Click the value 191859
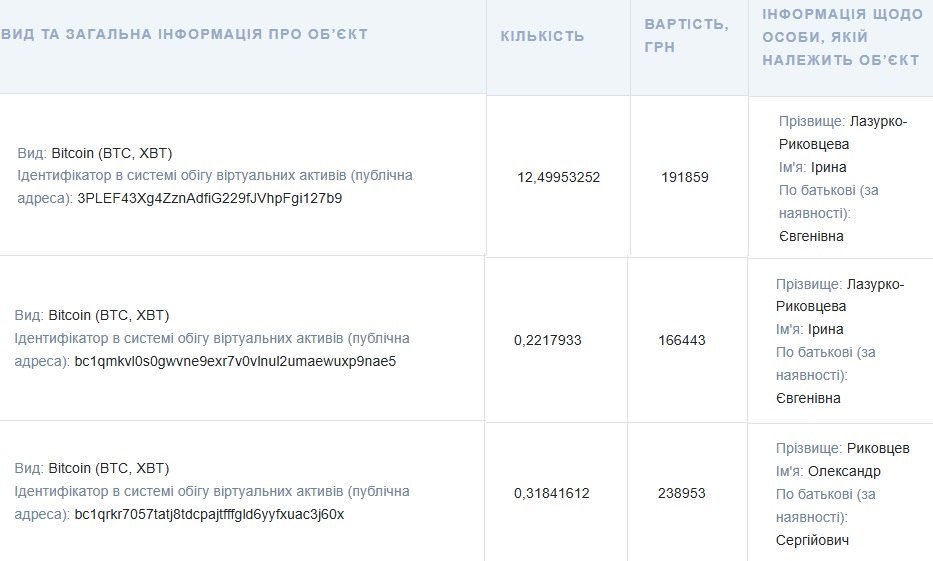 pos(684,177)
